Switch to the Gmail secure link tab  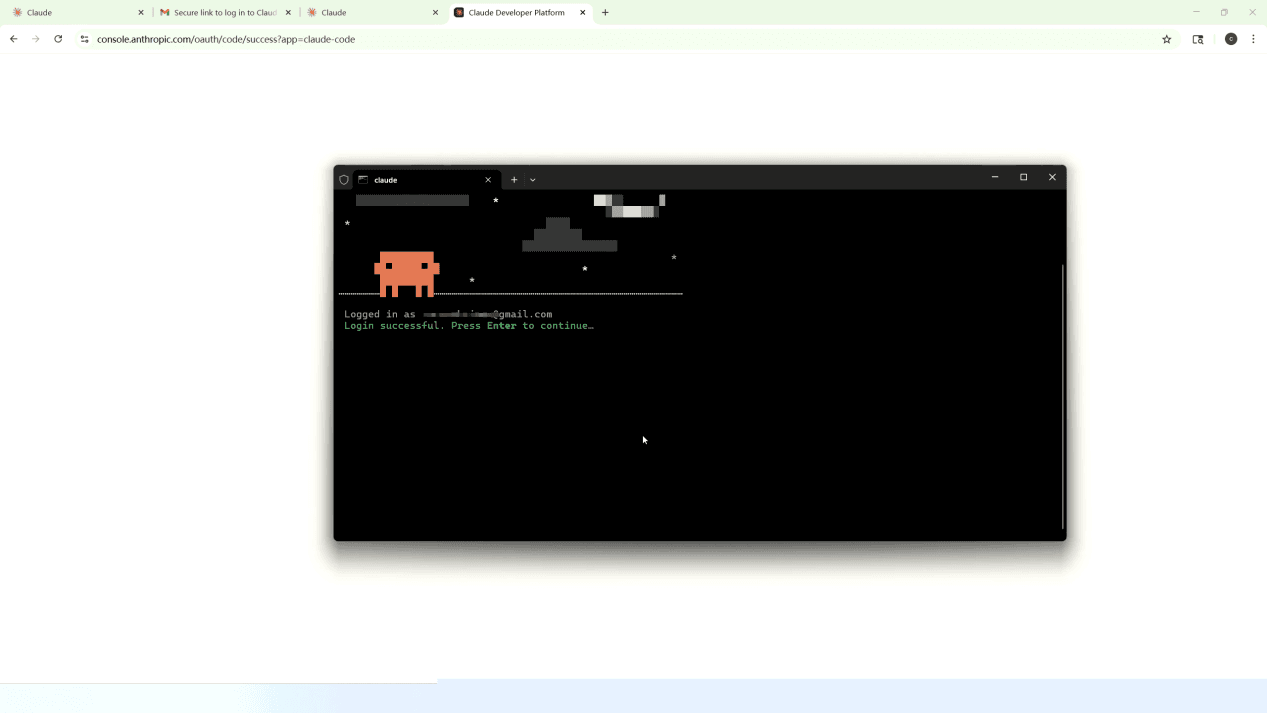[222, 13]
